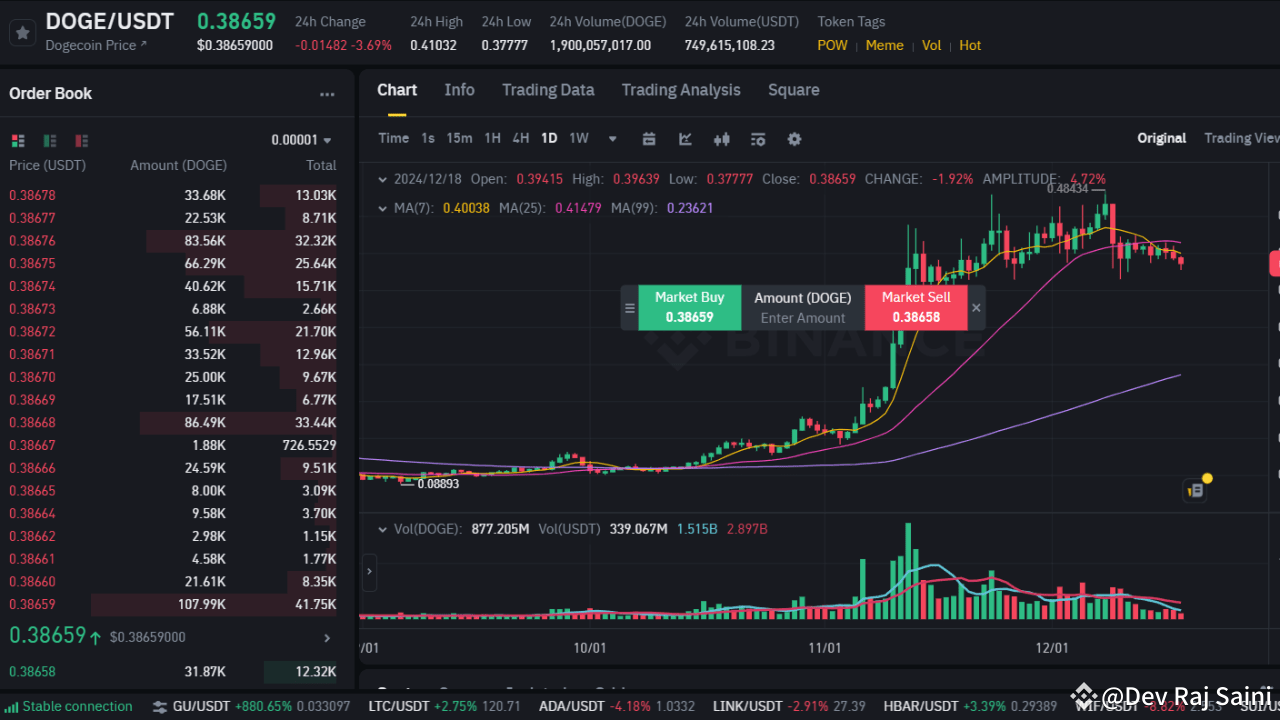1280x720 pixels.
Task: Switch chart to Trading View mode
Action: click(x=1243, y=138)
